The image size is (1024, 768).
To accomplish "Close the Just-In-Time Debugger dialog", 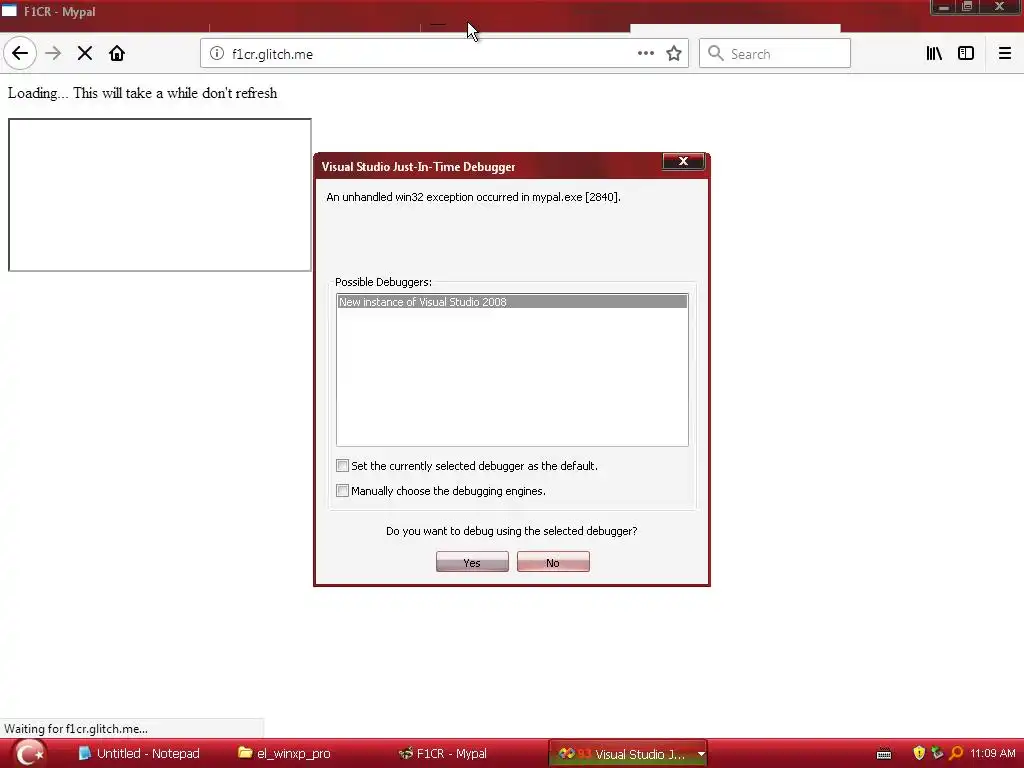I will (683, 161).
